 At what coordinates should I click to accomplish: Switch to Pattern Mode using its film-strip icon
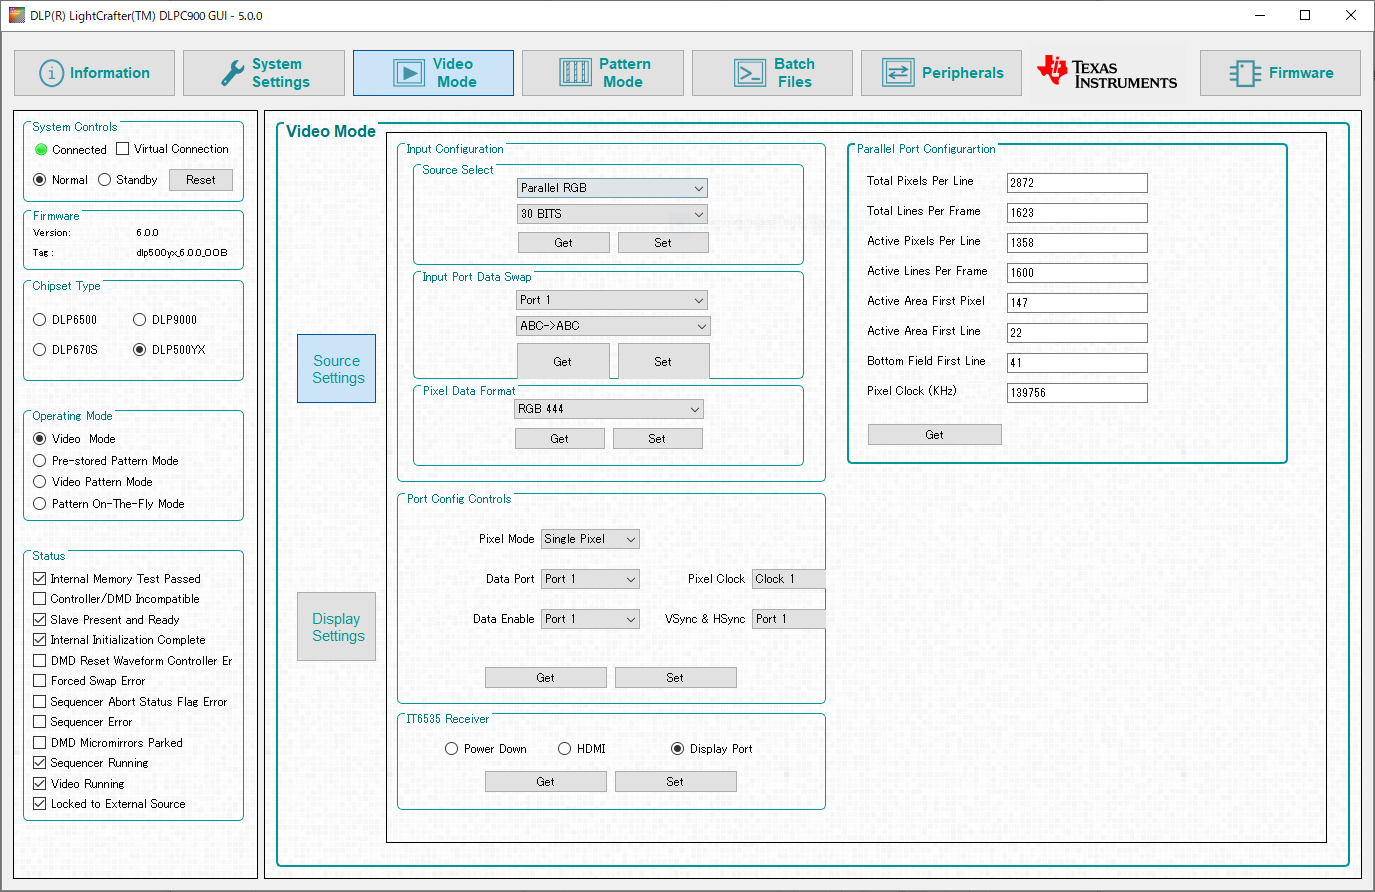click(x=603, y=73)
